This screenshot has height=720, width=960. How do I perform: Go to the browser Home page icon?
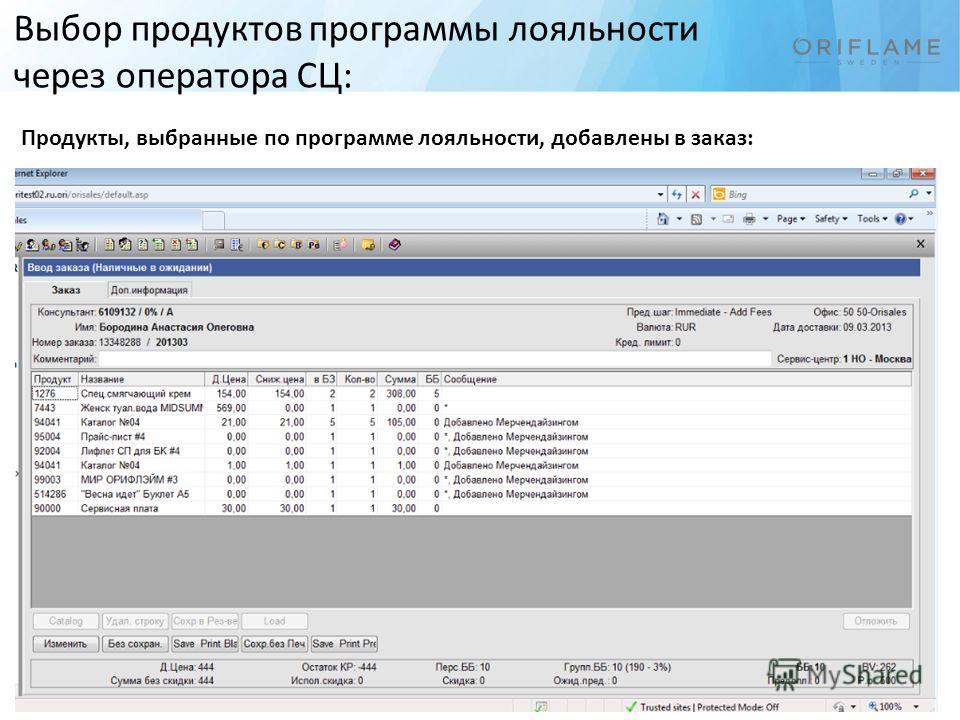click(x=663, y=219)
